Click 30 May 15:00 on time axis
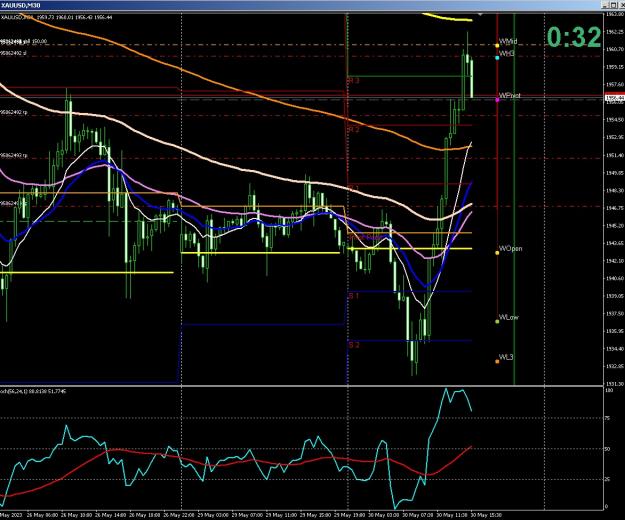625x520 pixels. point(485,515)
